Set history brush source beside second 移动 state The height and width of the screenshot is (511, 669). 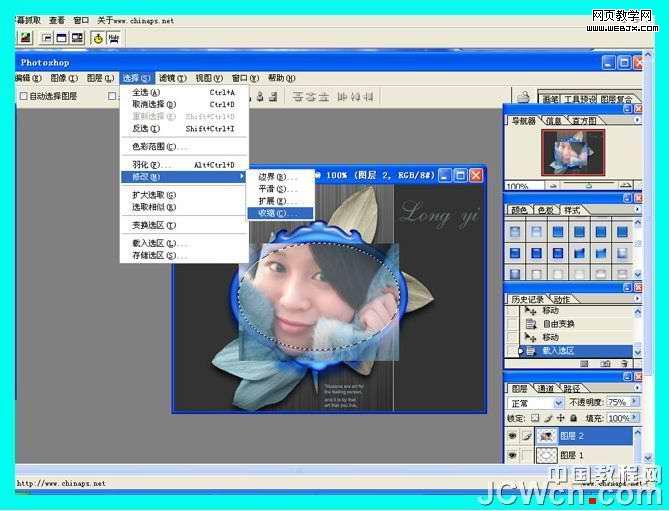tap(512, 337)
